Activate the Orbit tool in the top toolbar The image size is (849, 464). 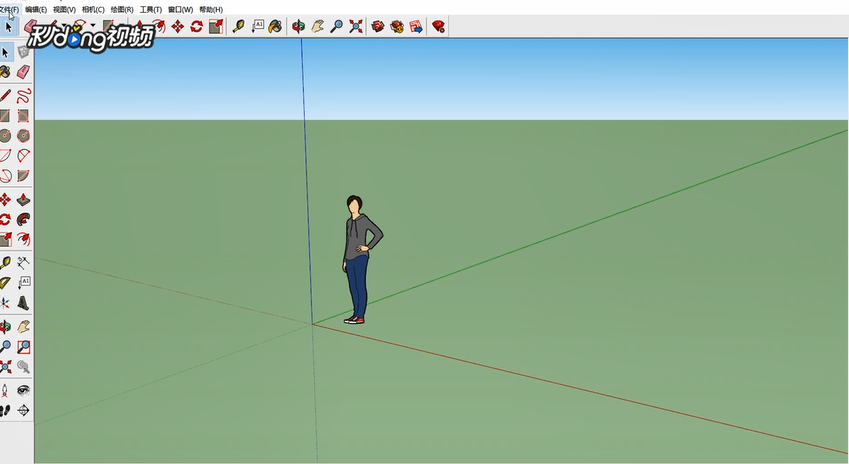pyautogui.click(x=298, y=27)
